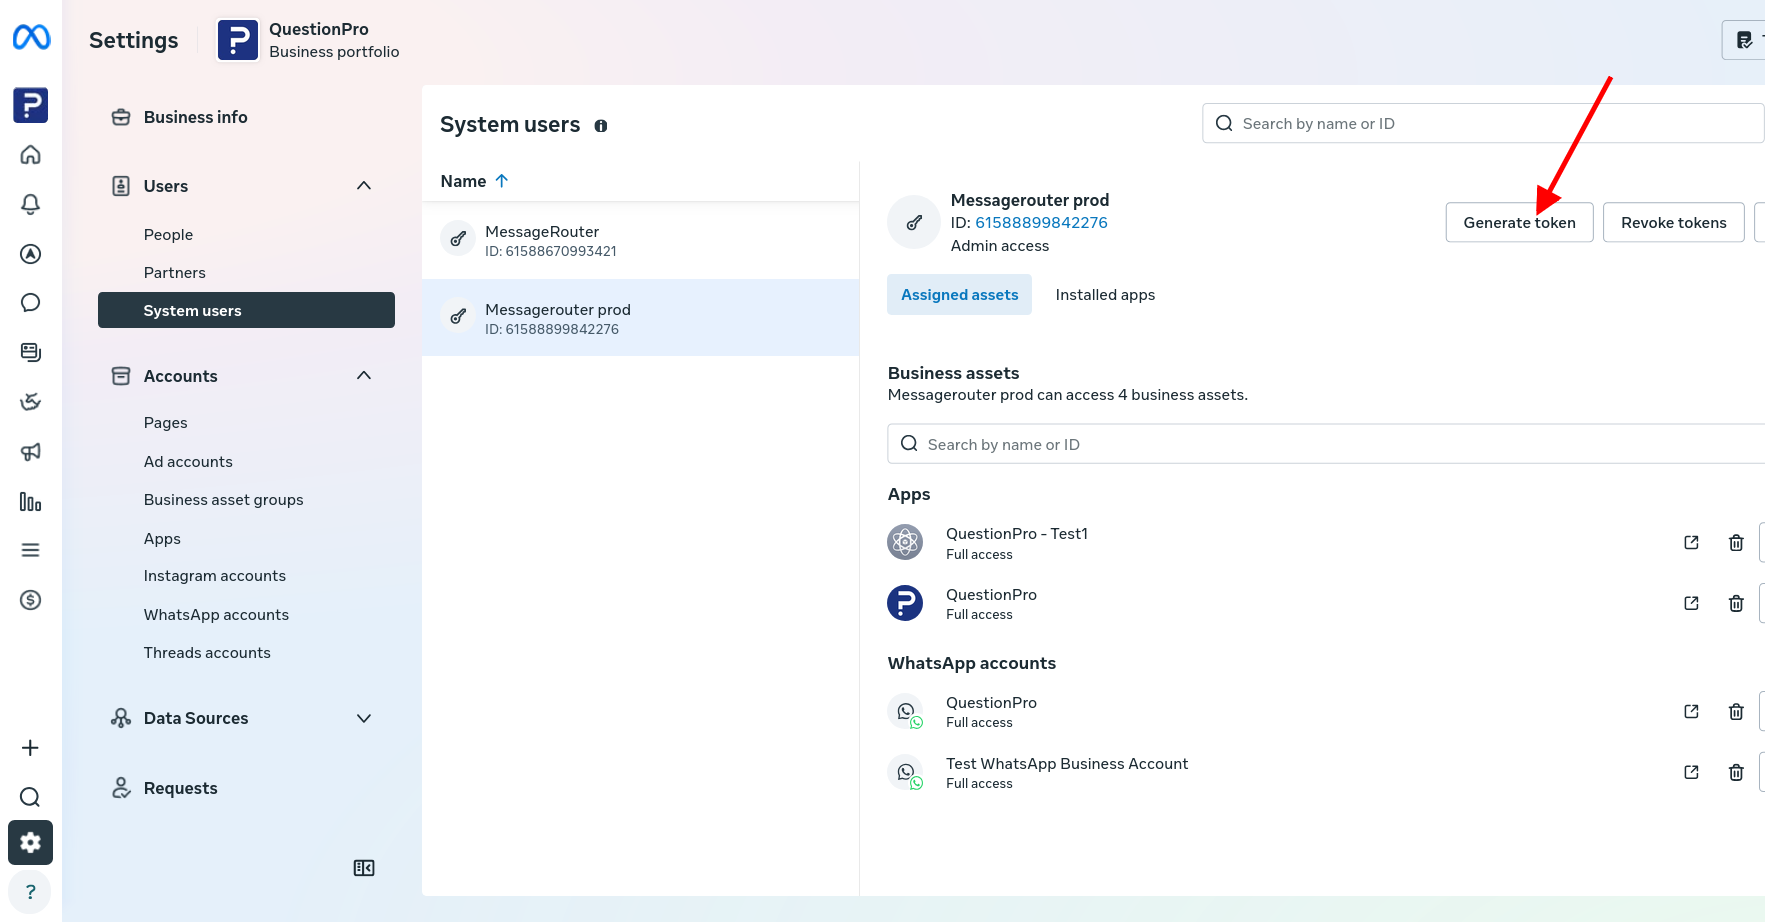Switch to the Installed apps tab
The image size is (1765, 922).
coord(1105,295)
